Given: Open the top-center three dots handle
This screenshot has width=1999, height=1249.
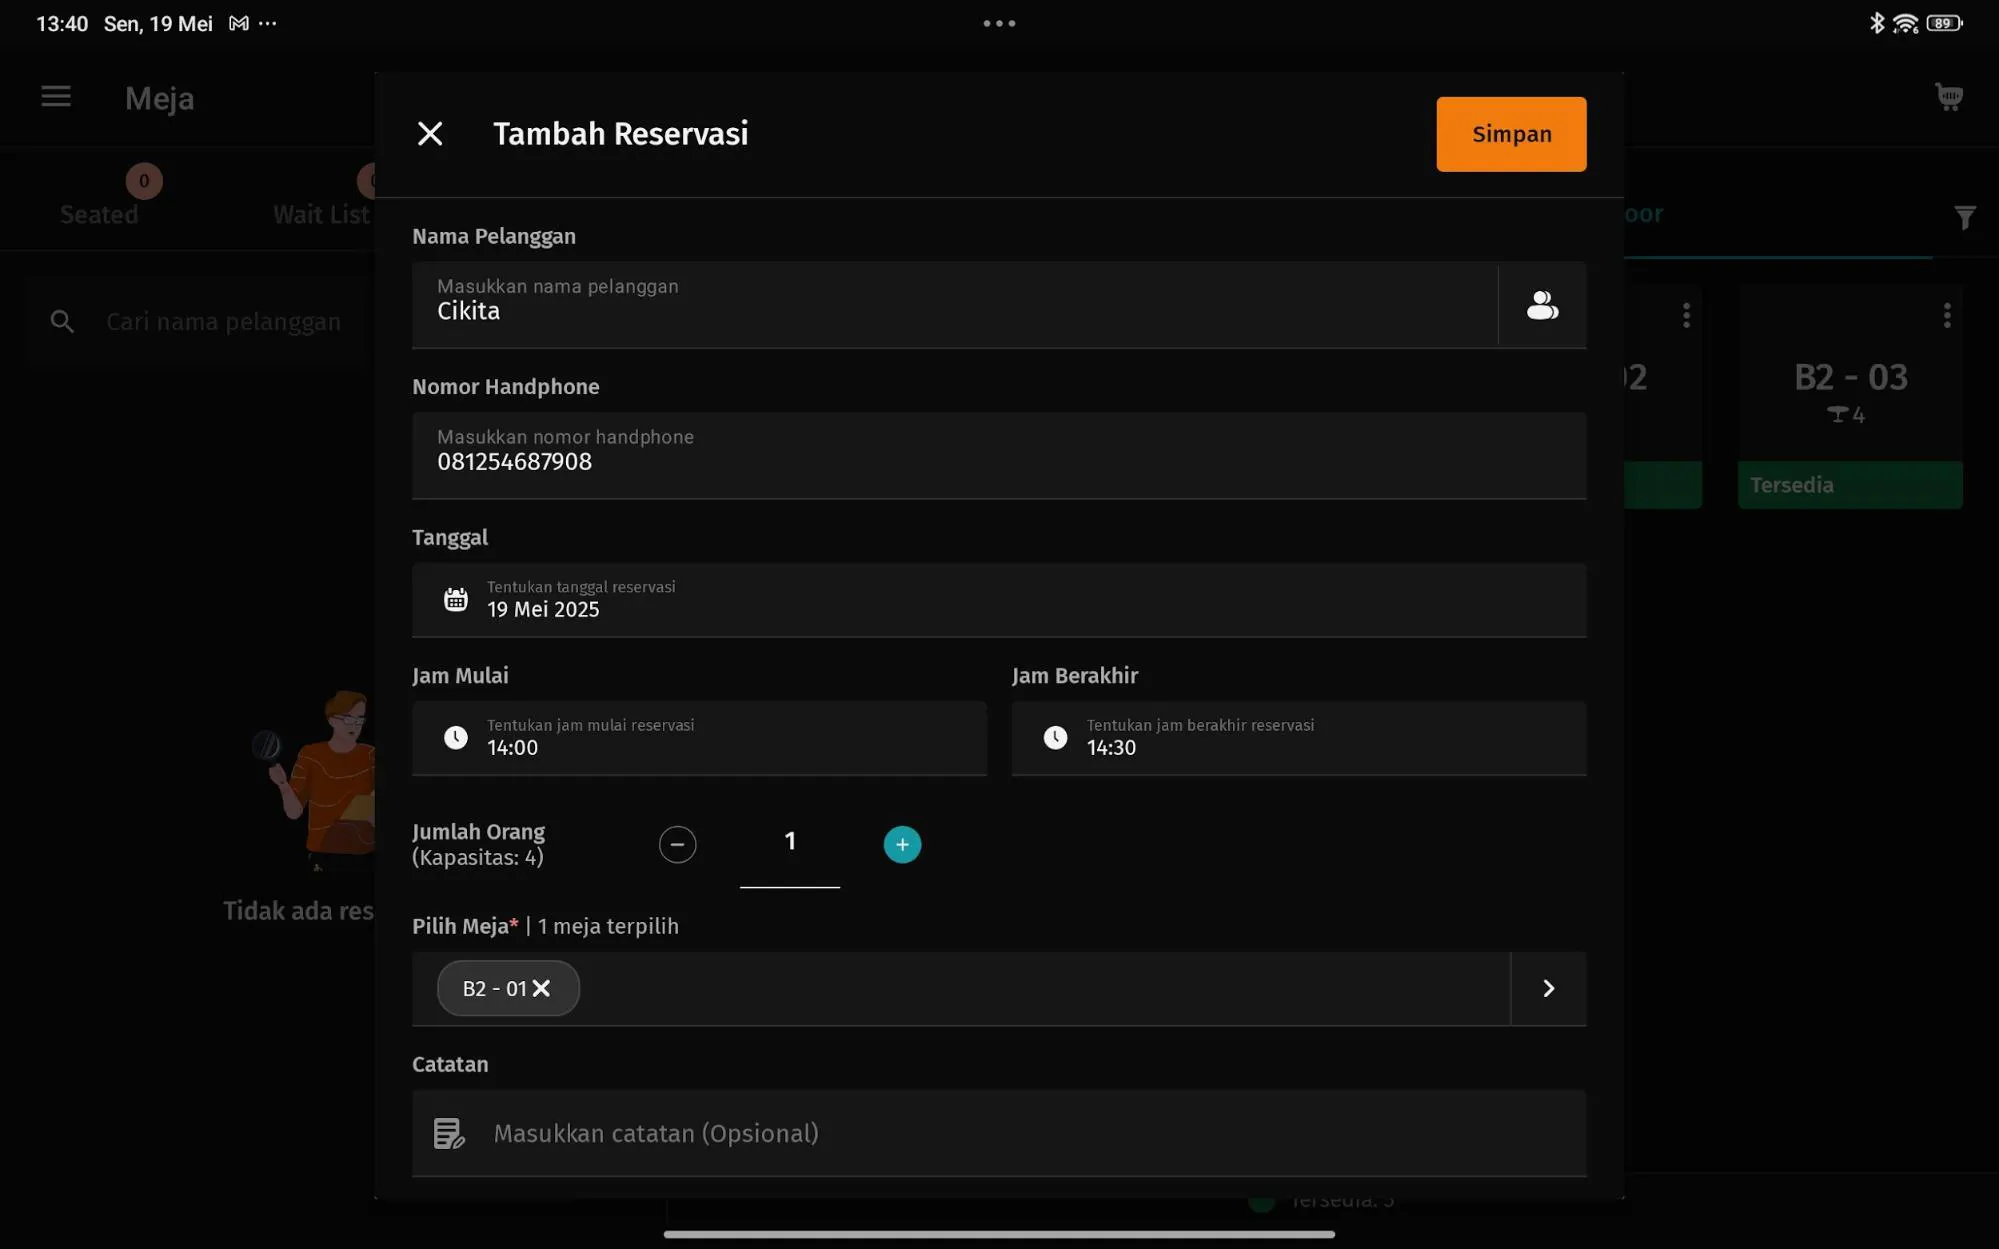Looking at the screenshot, I should coord(999,23).
